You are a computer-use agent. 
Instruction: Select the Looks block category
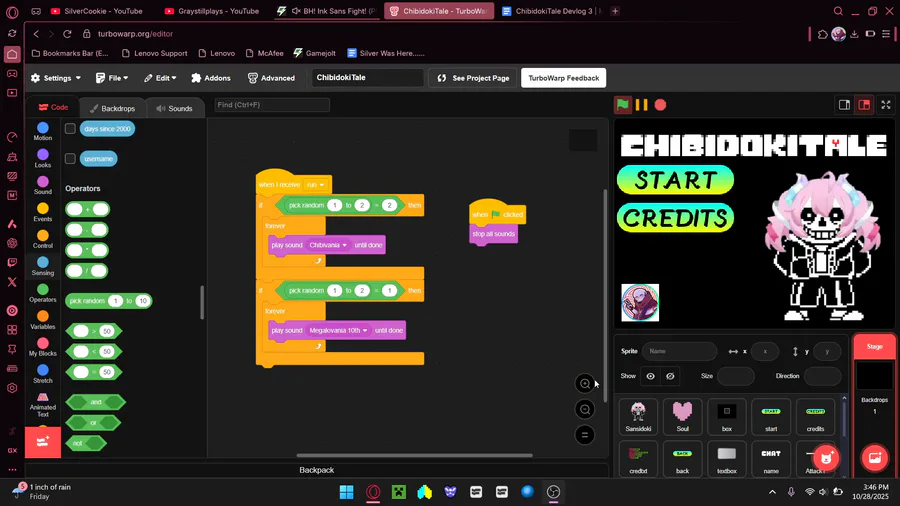pos(42,158)
